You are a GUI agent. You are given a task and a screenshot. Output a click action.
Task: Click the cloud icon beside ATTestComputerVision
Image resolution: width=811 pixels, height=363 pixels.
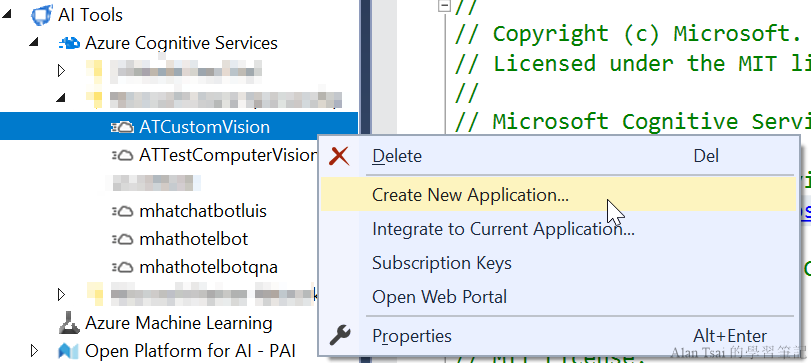[x=123, y=155]
